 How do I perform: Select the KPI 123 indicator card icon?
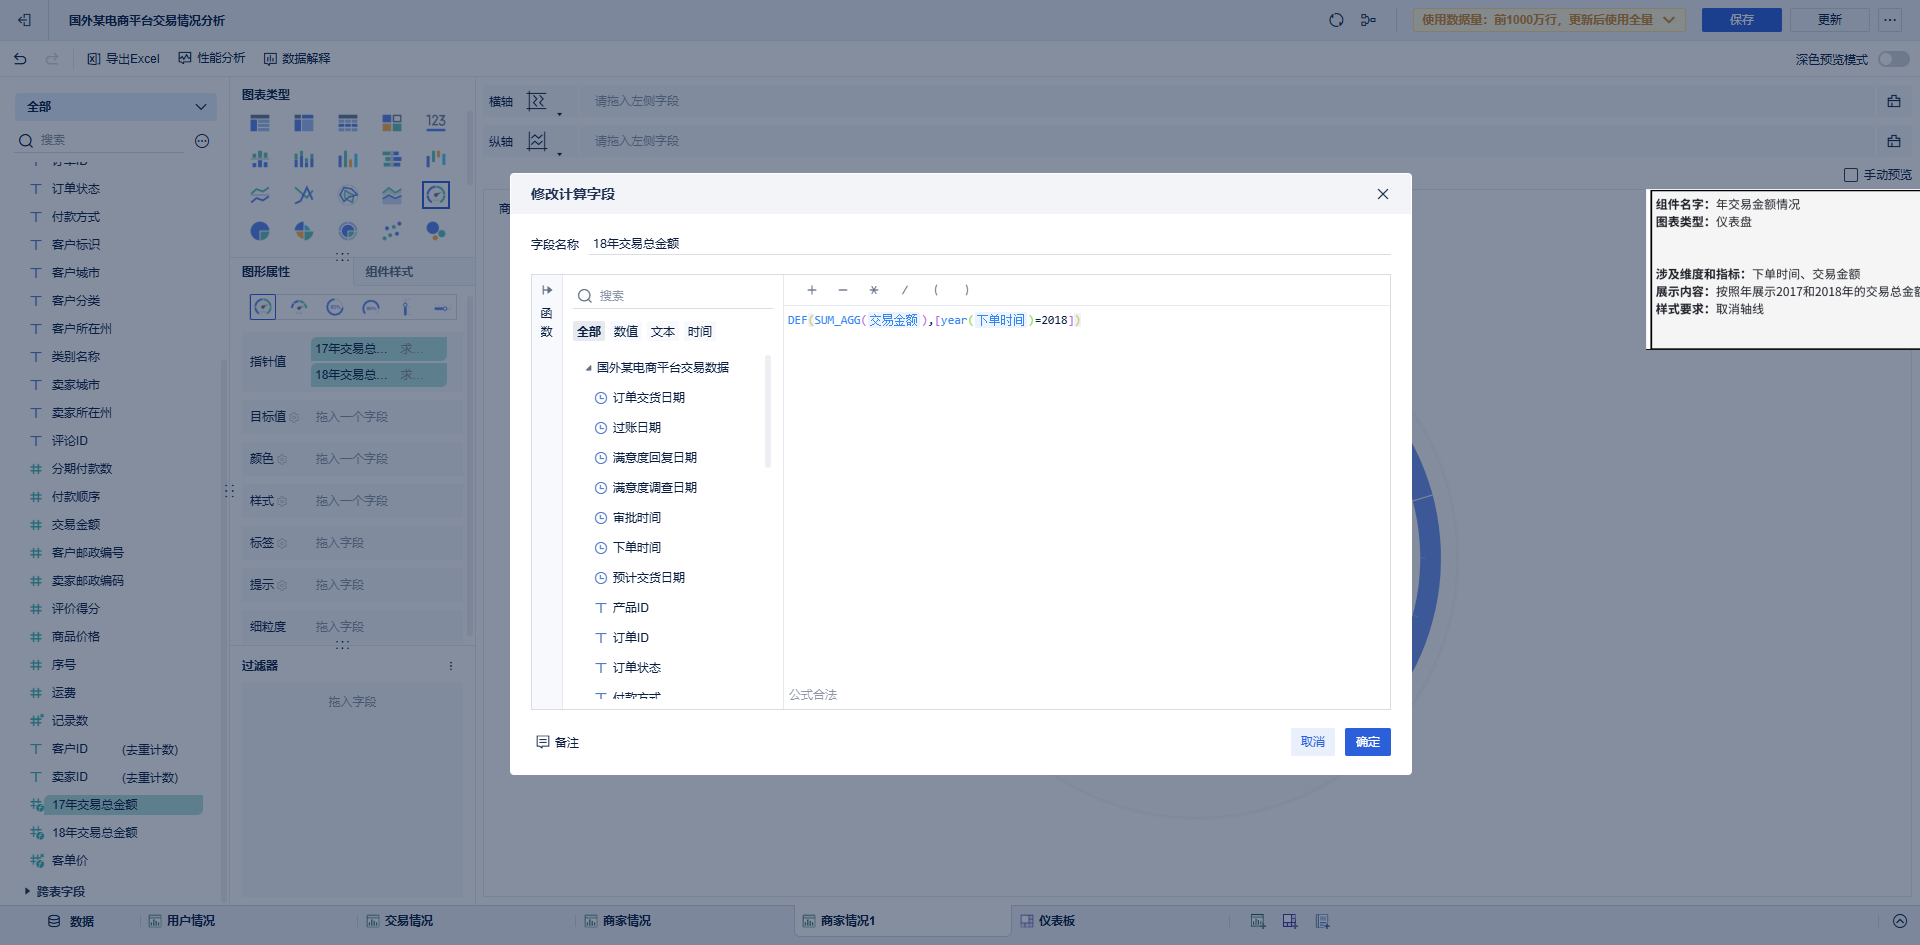pyautogui.click(x=436, y=122)
